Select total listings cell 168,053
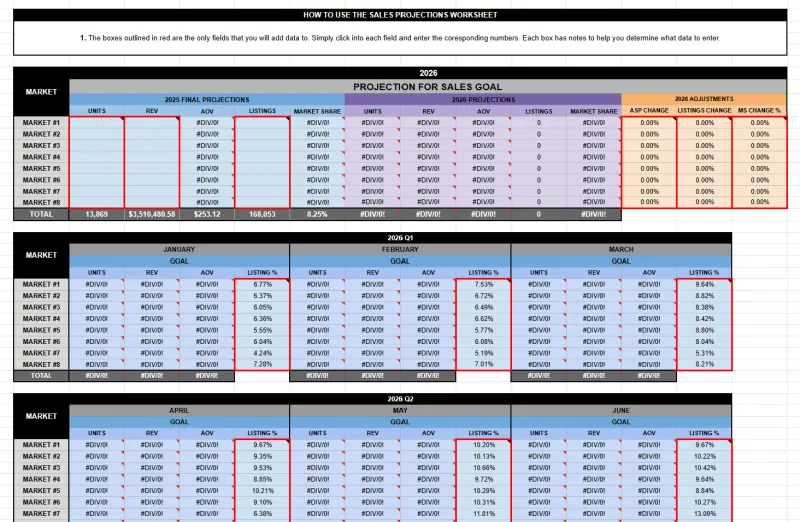This screenshot has height=522, width=800. (262, 214)
